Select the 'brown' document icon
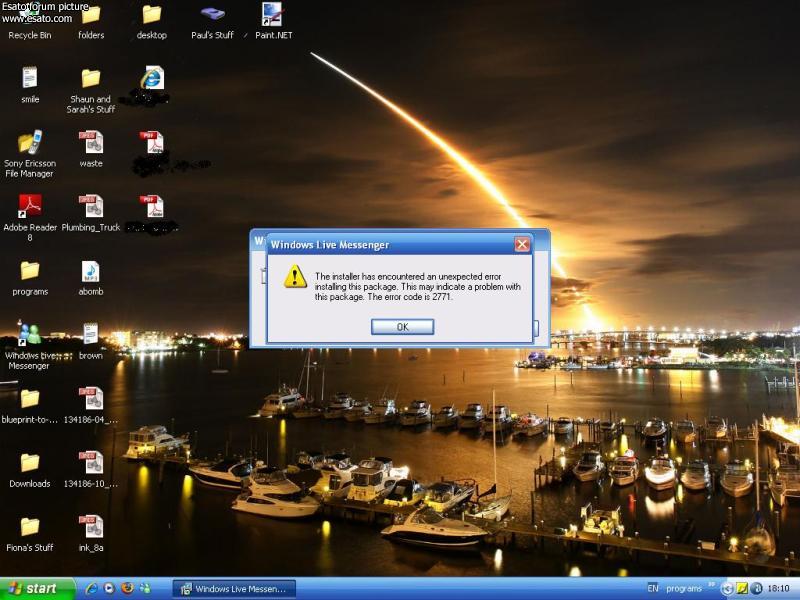Screen dimensions: 800x600 pyautogui.click(x=91, y=341)
